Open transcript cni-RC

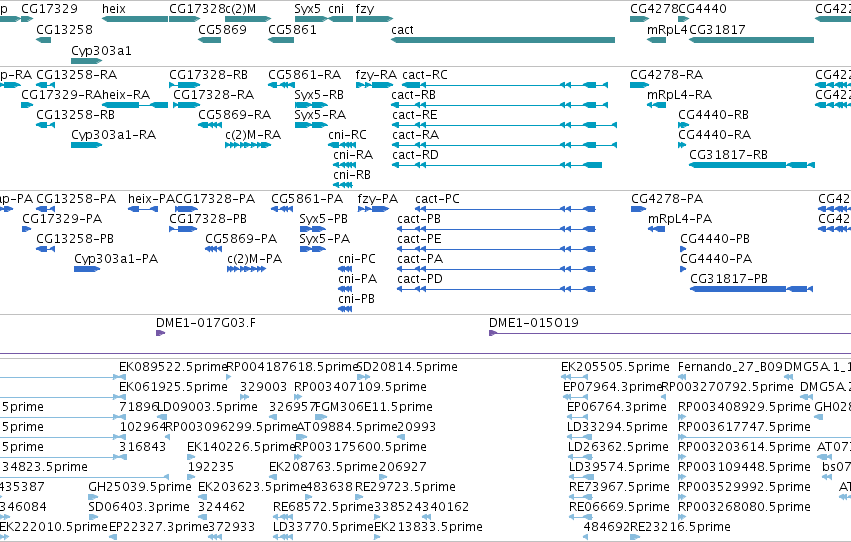coord(347,135)
